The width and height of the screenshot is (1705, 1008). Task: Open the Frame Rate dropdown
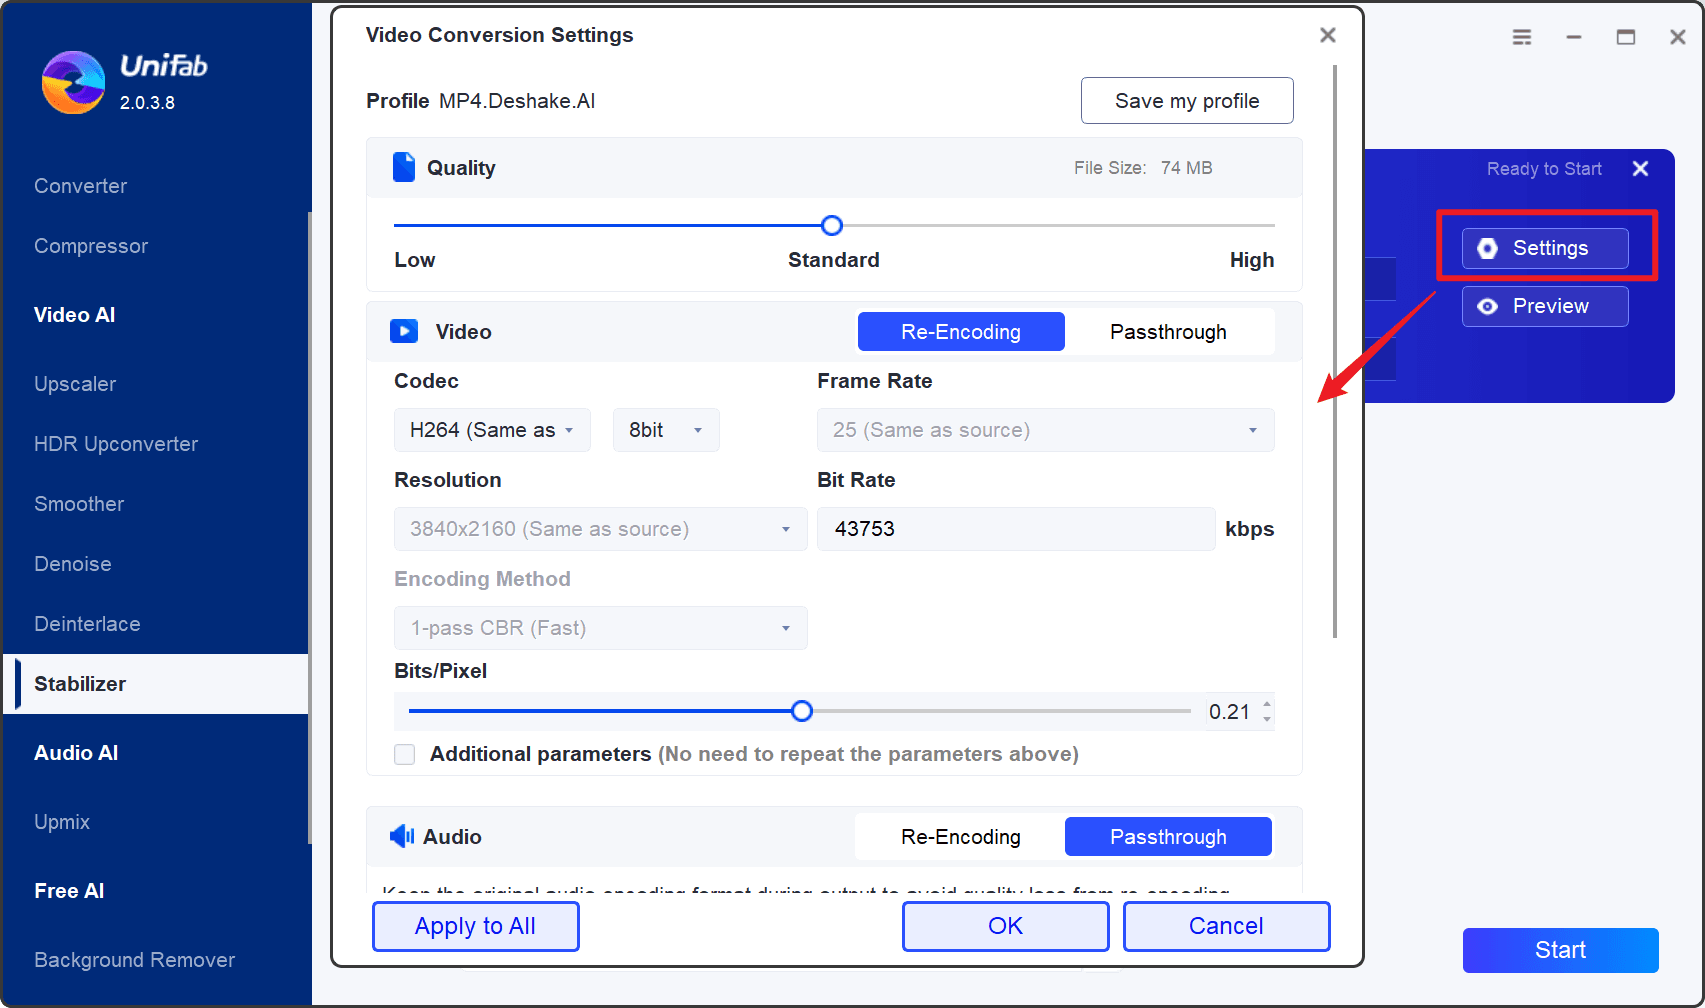[1046, 430]
